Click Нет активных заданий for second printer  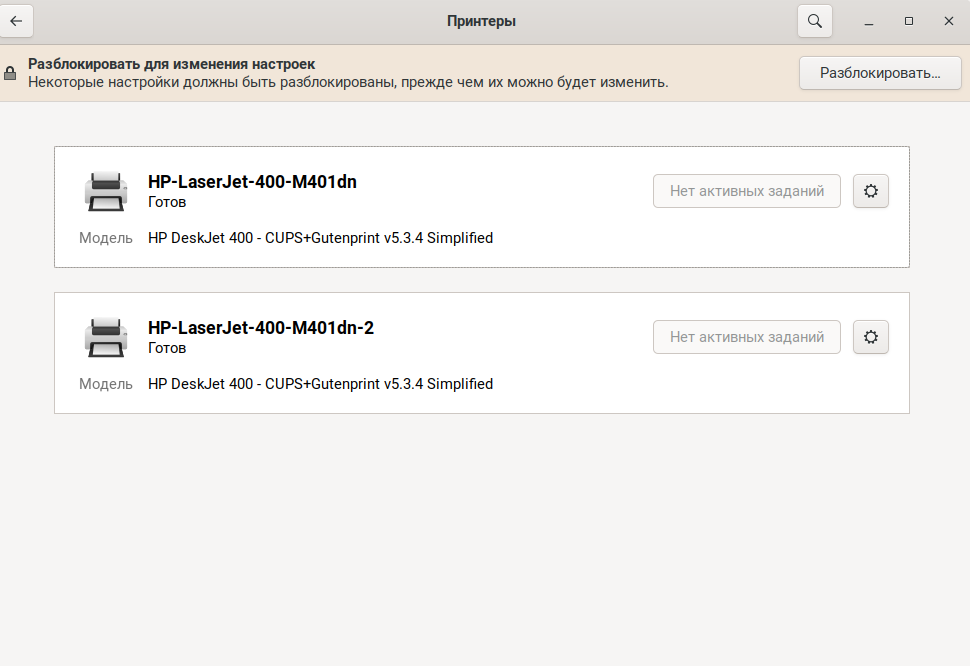(x=746, y=337)
